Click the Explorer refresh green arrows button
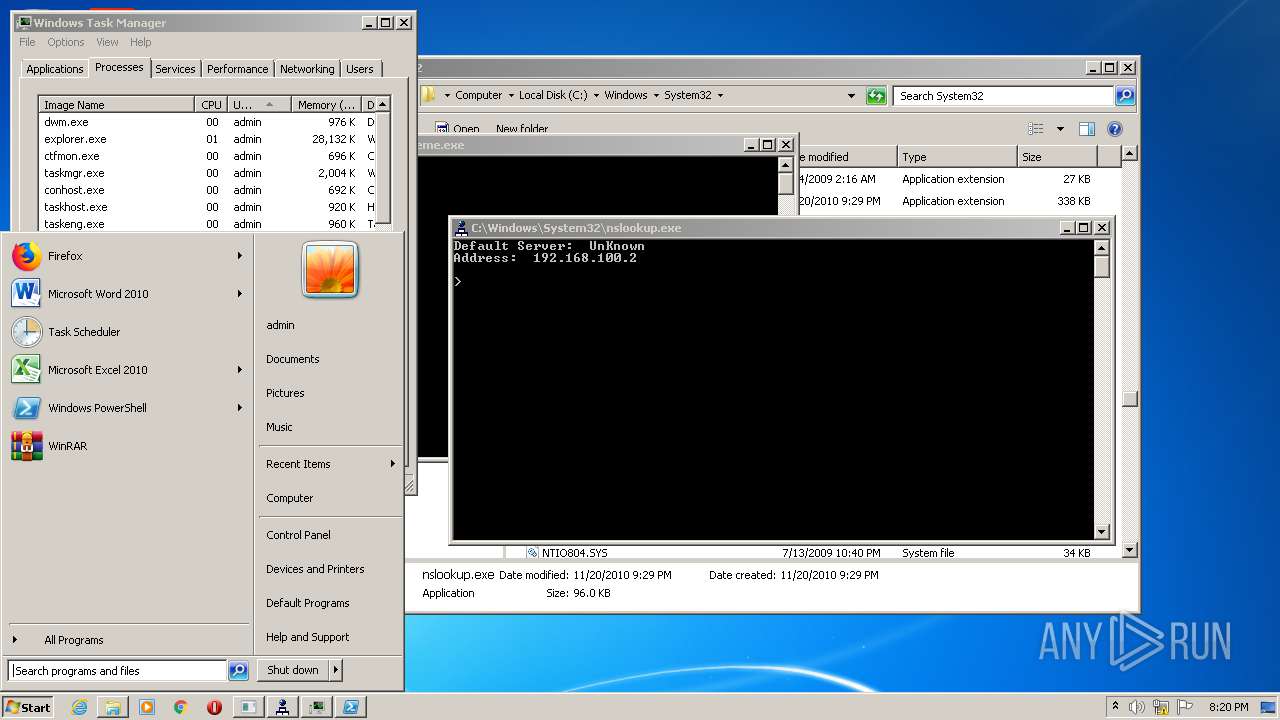This screenshot has height=720, width=1280. (876, 96)
